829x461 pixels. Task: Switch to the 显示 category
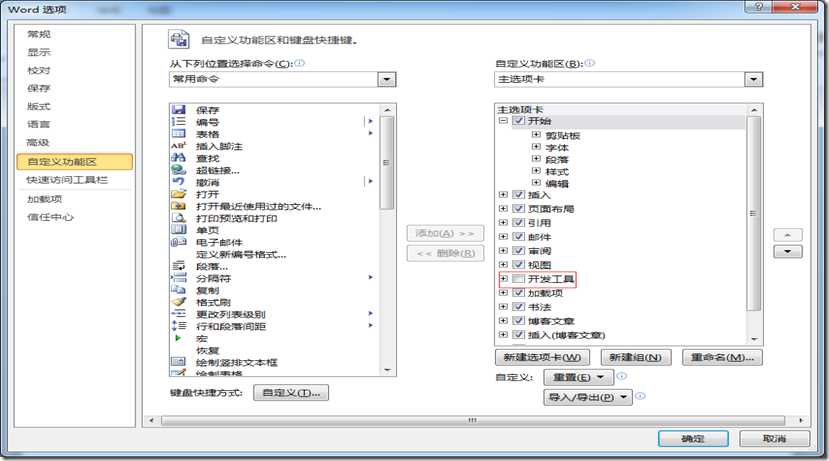point(39,52)
